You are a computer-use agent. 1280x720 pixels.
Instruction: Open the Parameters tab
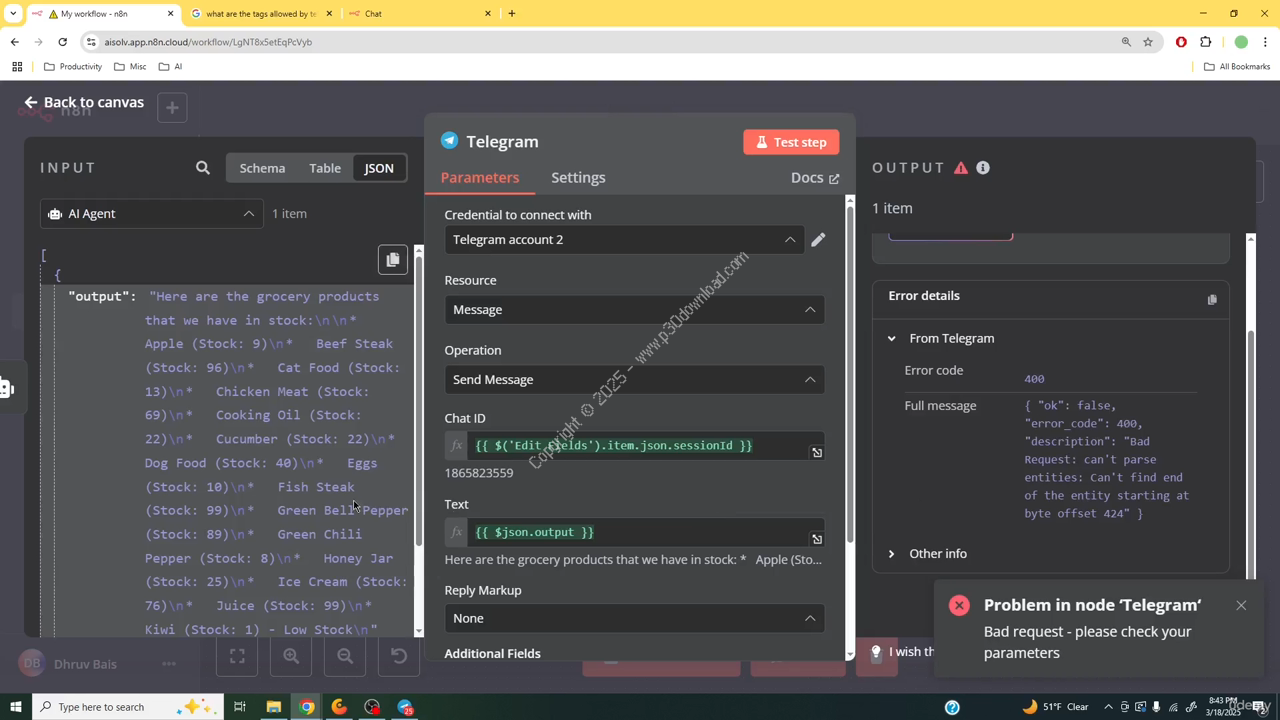[x=480, y=178]
